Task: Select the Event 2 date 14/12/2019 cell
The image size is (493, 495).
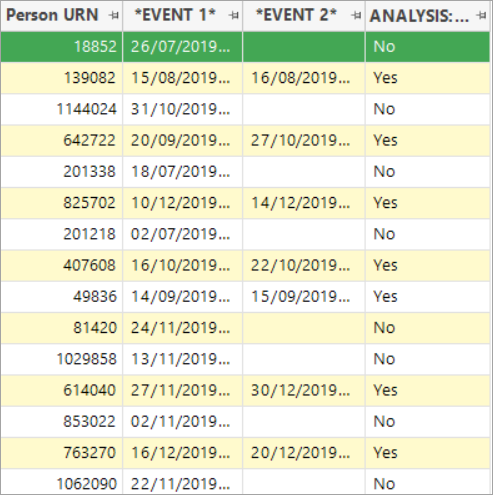Action: click(304, 203)
